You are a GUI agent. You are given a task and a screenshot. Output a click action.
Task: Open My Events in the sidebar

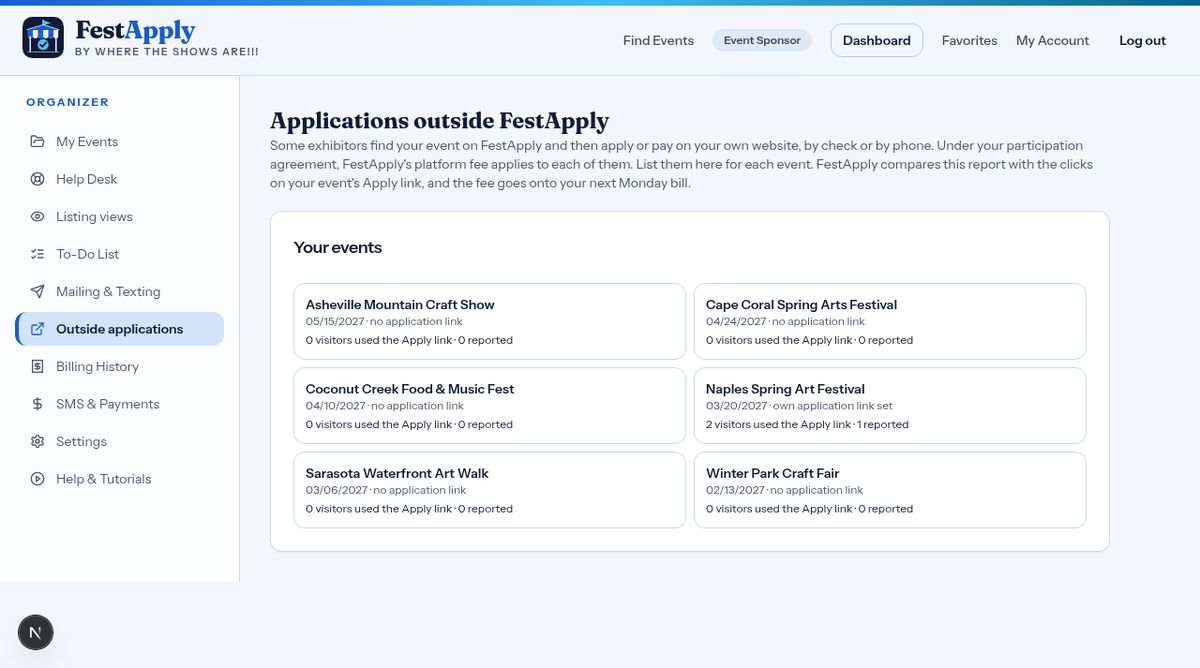(119, 141)
